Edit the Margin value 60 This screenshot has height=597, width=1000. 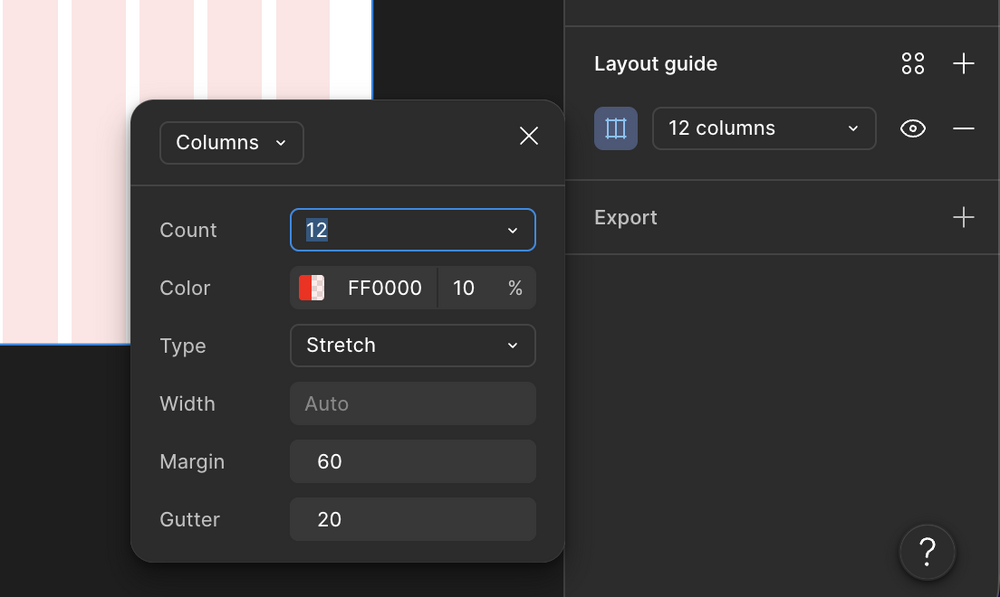[x=413, y=461]
